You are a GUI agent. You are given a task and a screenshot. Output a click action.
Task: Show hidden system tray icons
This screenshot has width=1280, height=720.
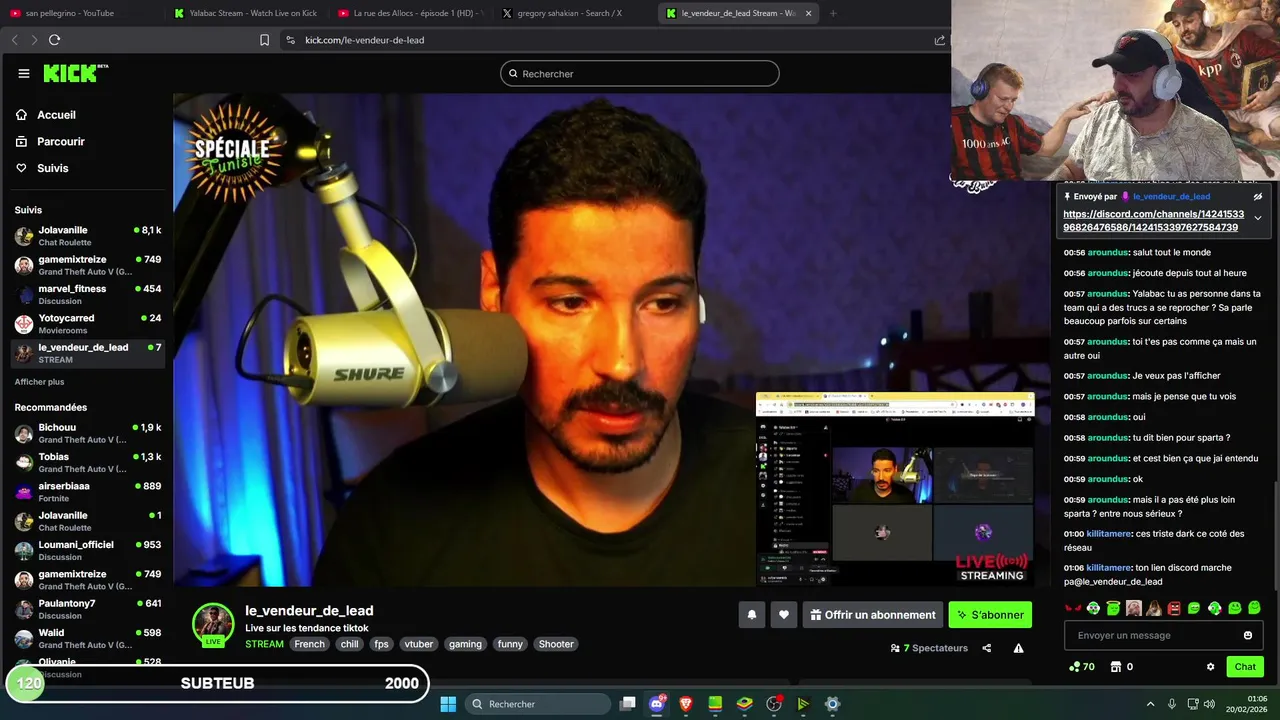(1150, 704)
